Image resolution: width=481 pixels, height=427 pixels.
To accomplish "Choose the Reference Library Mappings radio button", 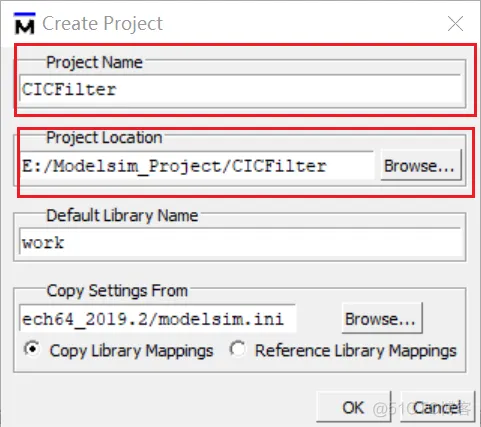I will point(238,349).
